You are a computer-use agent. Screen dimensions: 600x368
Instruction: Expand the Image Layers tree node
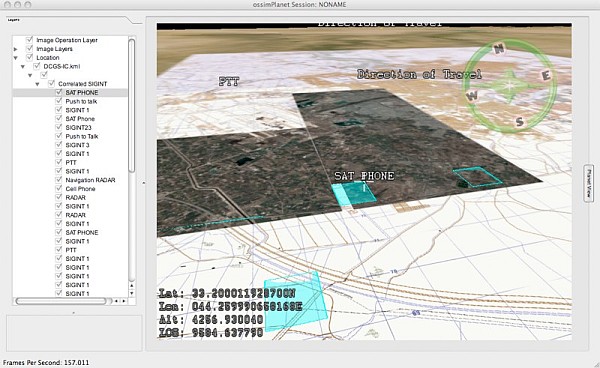[x=15, y=49]
